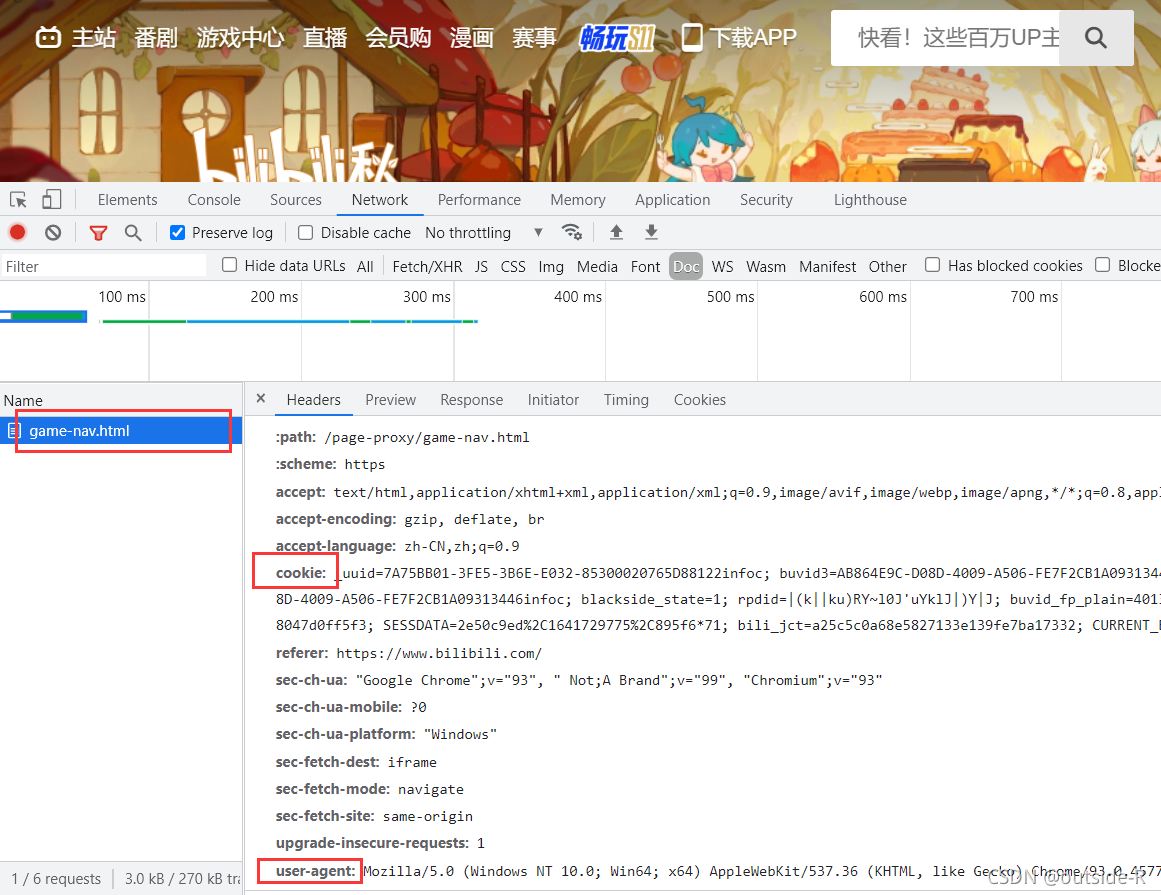This screenshot has height=895, width=1161.
Task: Open bilibili 直播 section
Action: coord(325,36)
